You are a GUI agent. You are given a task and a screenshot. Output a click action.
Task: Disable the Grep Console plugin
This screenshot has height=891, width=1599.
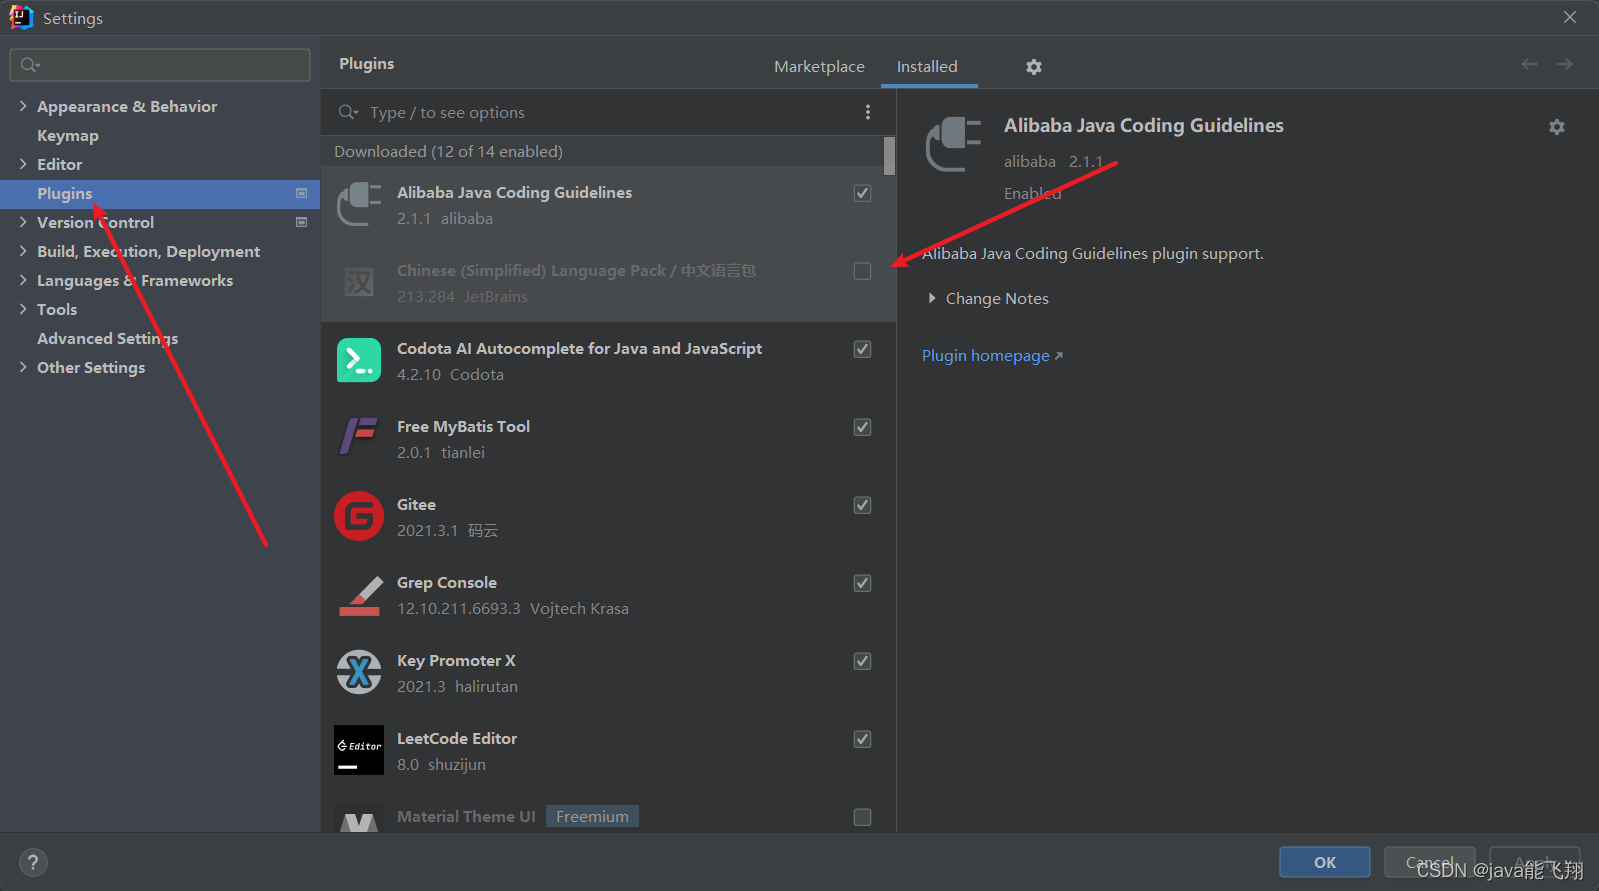(x=862, y=583)
